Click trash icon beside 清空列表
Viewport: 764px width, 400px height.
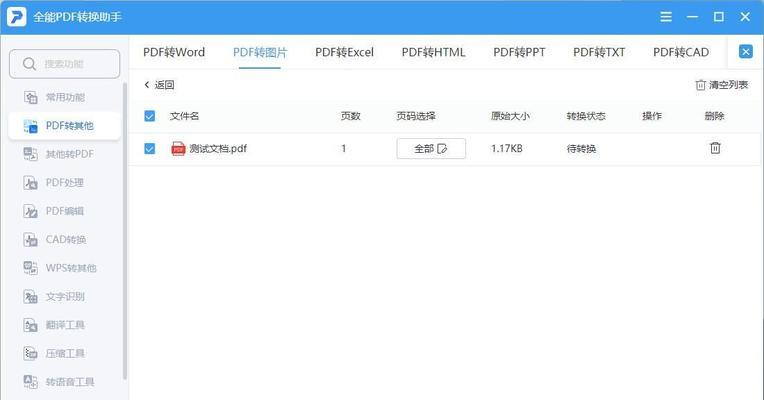[x=700, y=85]
